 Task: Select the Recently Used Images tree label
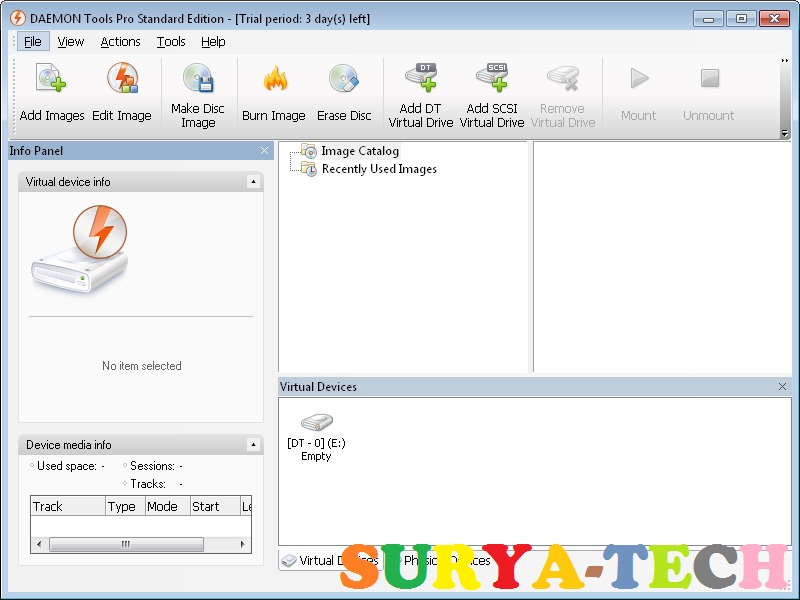pyautogui.click(x=379, y=168)
